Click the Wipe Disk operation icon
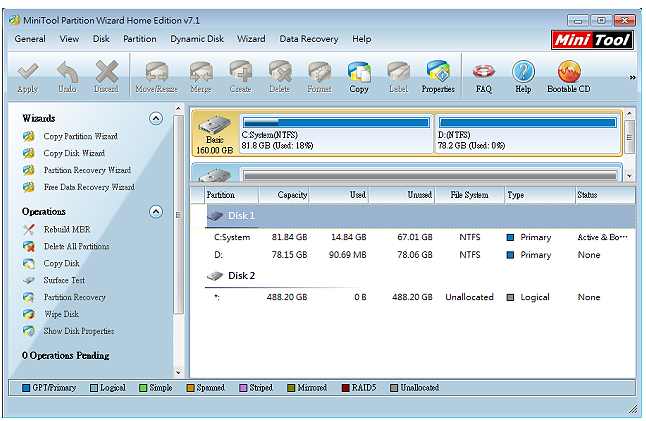 29,314
